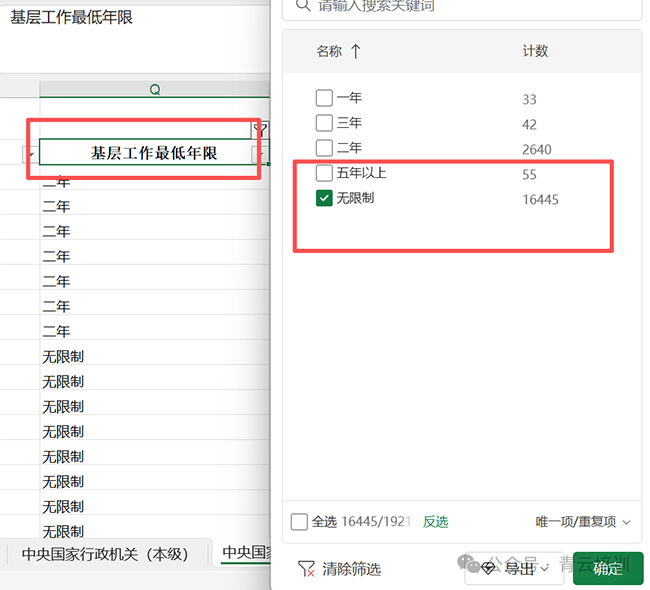Click the diamond icon beside 导出
This screenshot has height=590, width=650.
pyautogui.click(x=489, y=568)
